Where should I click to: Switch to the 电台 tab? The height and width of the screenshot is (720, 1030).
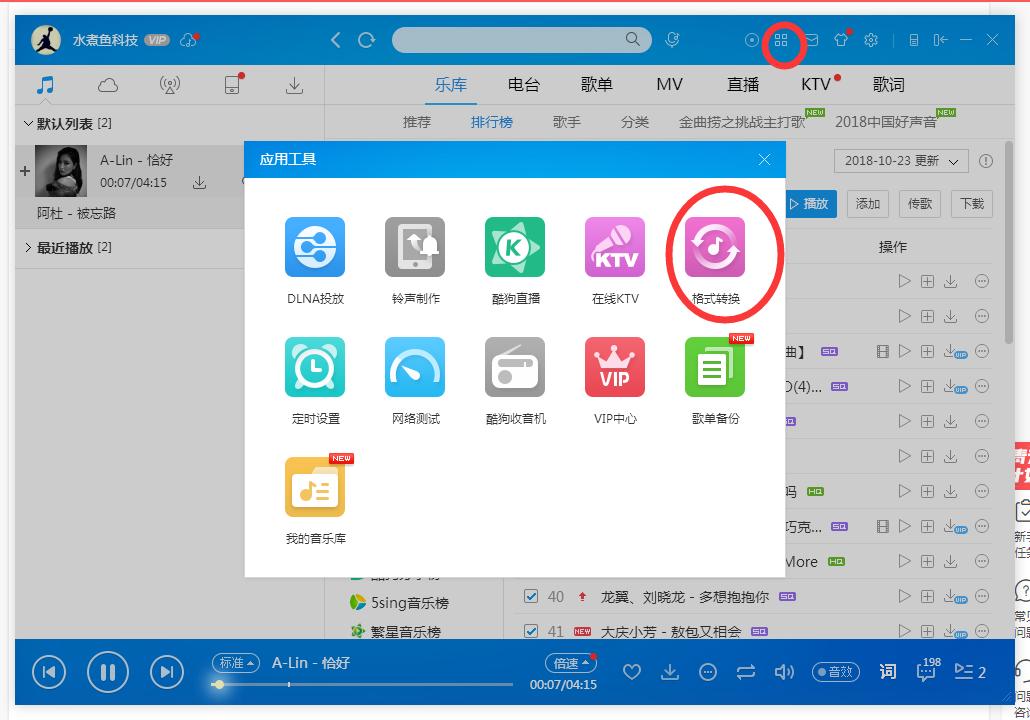[524, 84]
